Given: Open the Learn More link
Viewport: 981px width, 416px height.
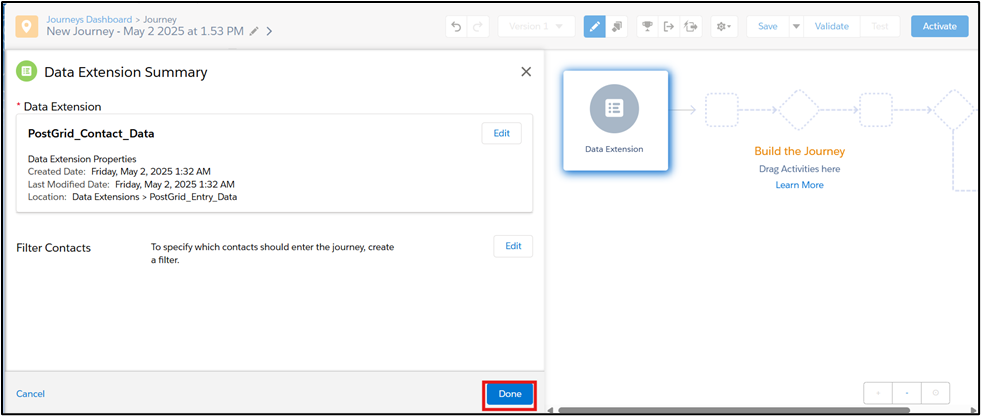Looking at the screenshot, I should pyautogui.click(x=800, y=185).
